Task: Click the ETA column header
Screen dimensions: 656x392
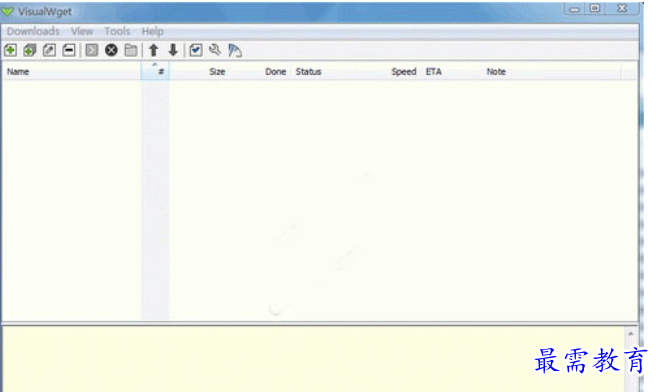Action: click(x=451, y=72)
